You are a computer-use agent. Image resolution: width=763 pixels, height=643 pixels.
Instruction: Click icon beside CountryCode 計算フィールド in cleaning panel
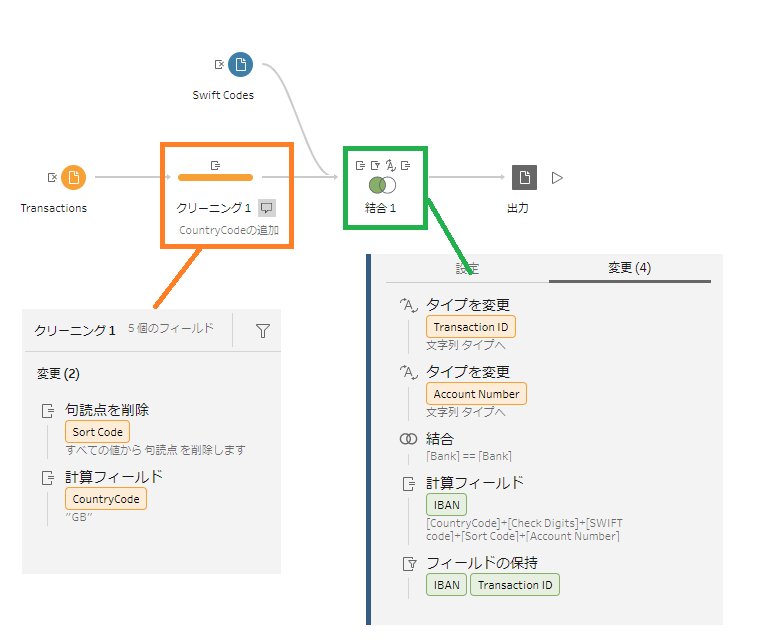(x=48, y=478)
